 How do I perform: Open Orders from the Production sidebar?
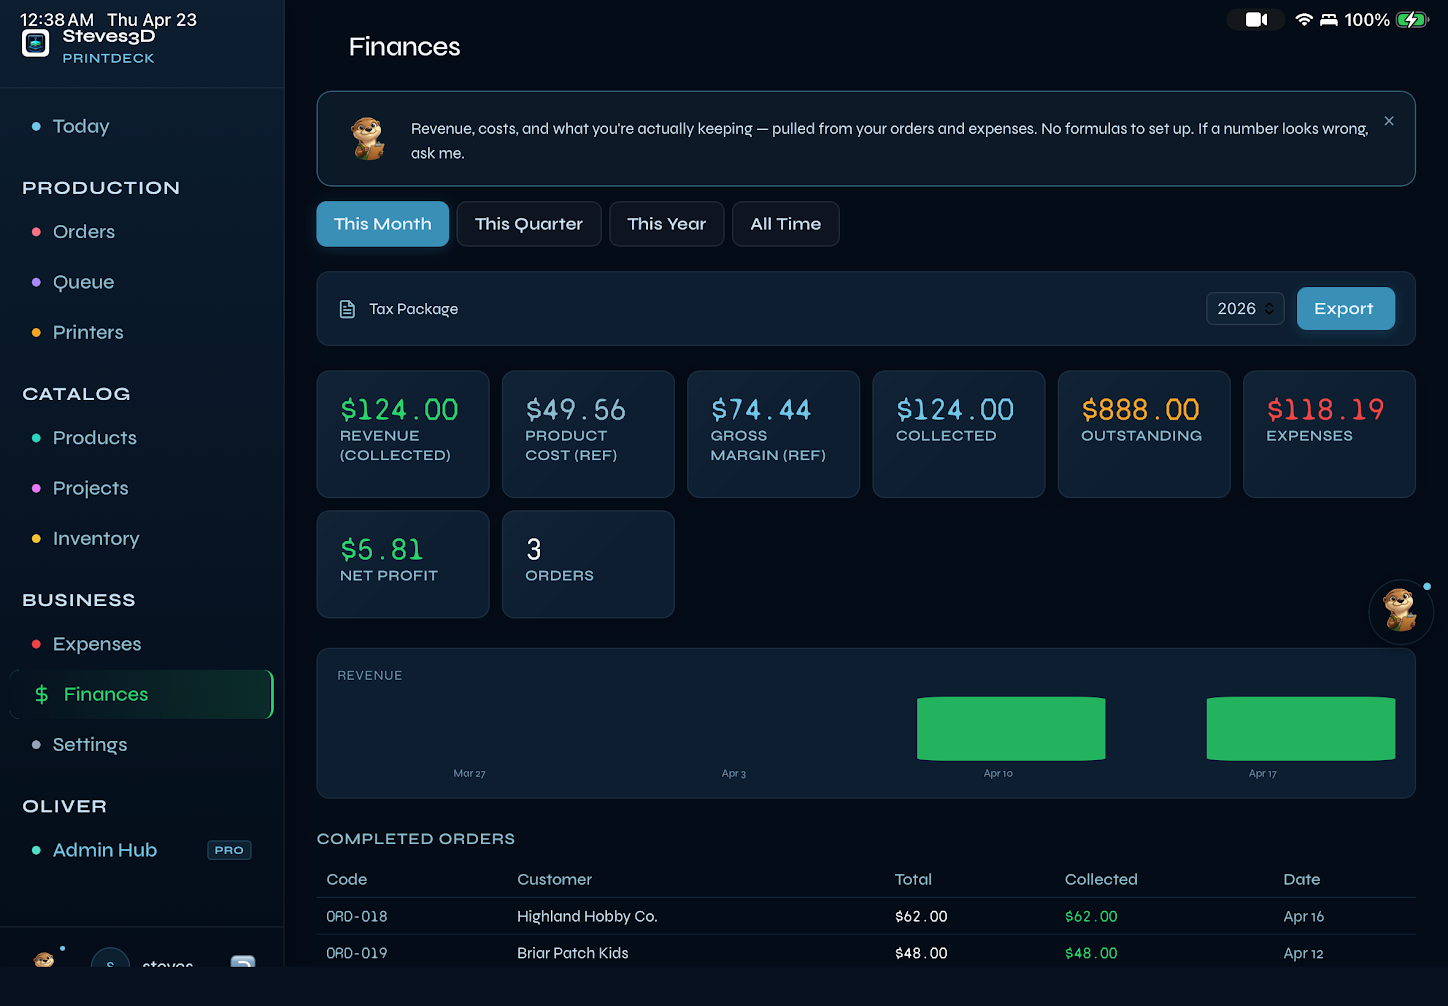point(83,231)
